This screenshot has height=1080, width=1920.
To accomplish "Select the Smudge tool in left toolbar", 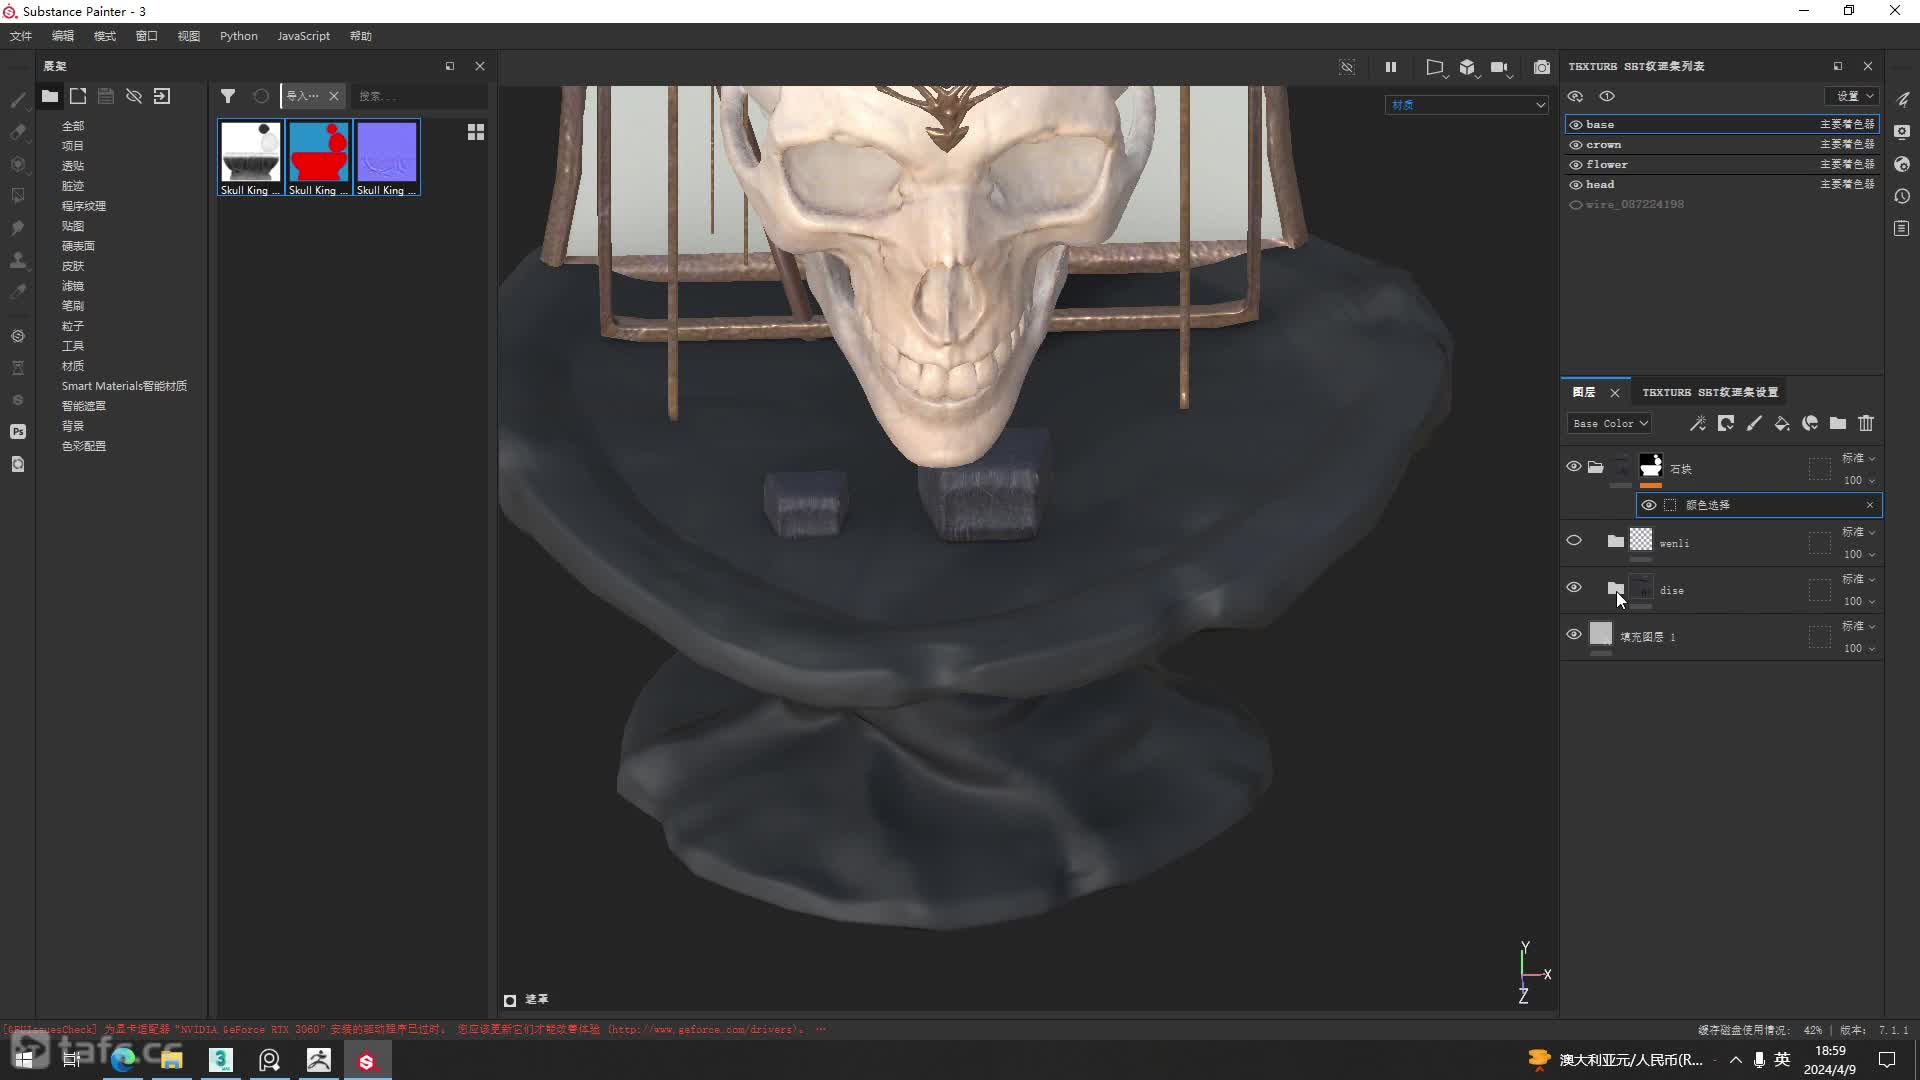I will [x=18, y=228].
